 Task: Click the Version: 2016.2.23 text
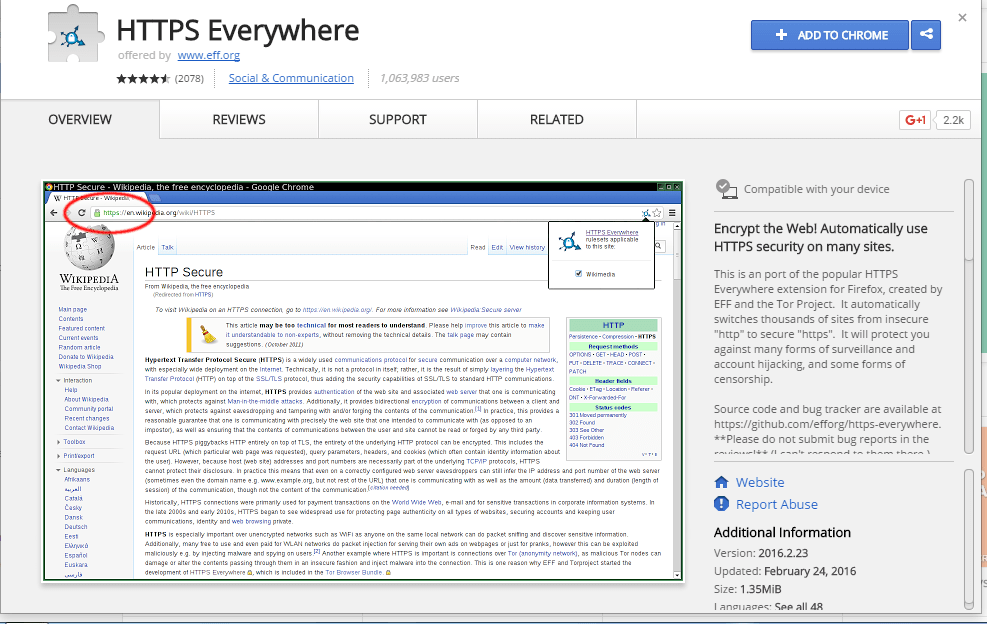click(x=761, y=553)
